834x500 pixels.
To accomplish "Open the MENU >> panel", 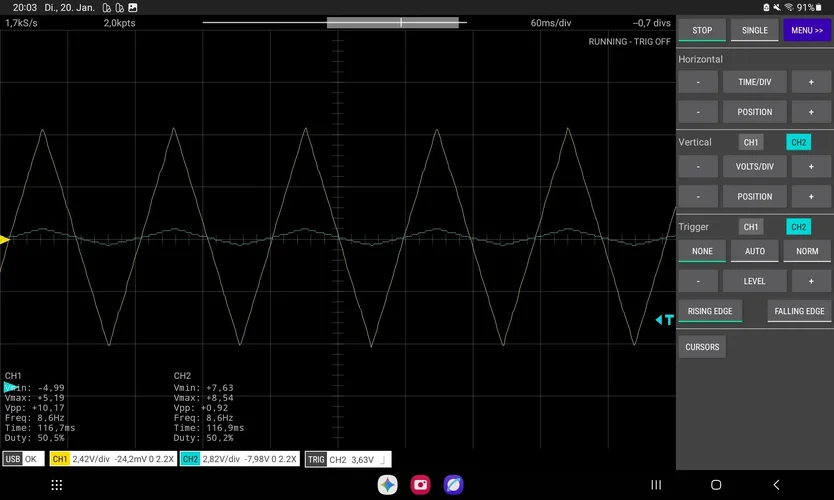I will tap(806, 30).
